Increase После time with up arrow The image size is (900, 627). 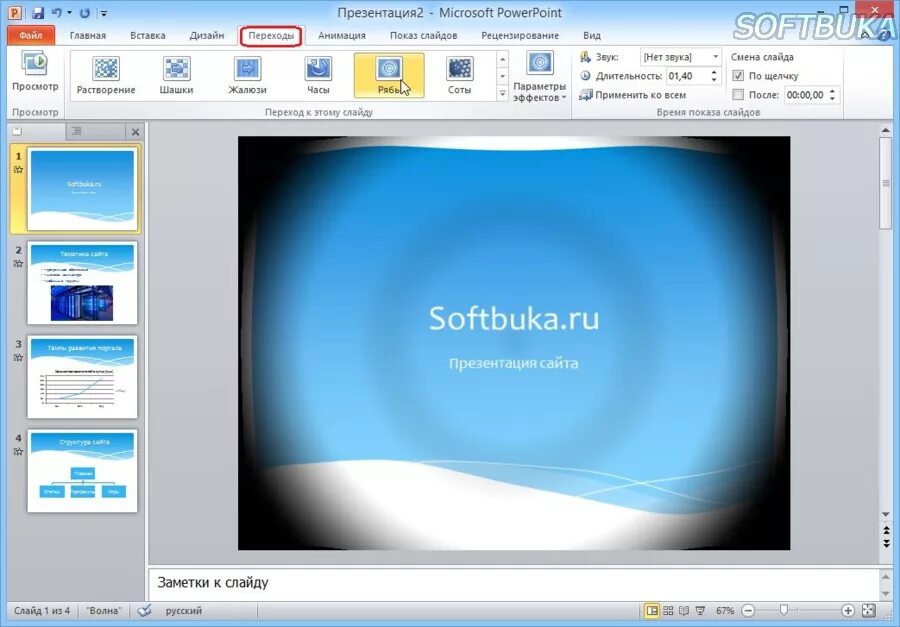833,91
